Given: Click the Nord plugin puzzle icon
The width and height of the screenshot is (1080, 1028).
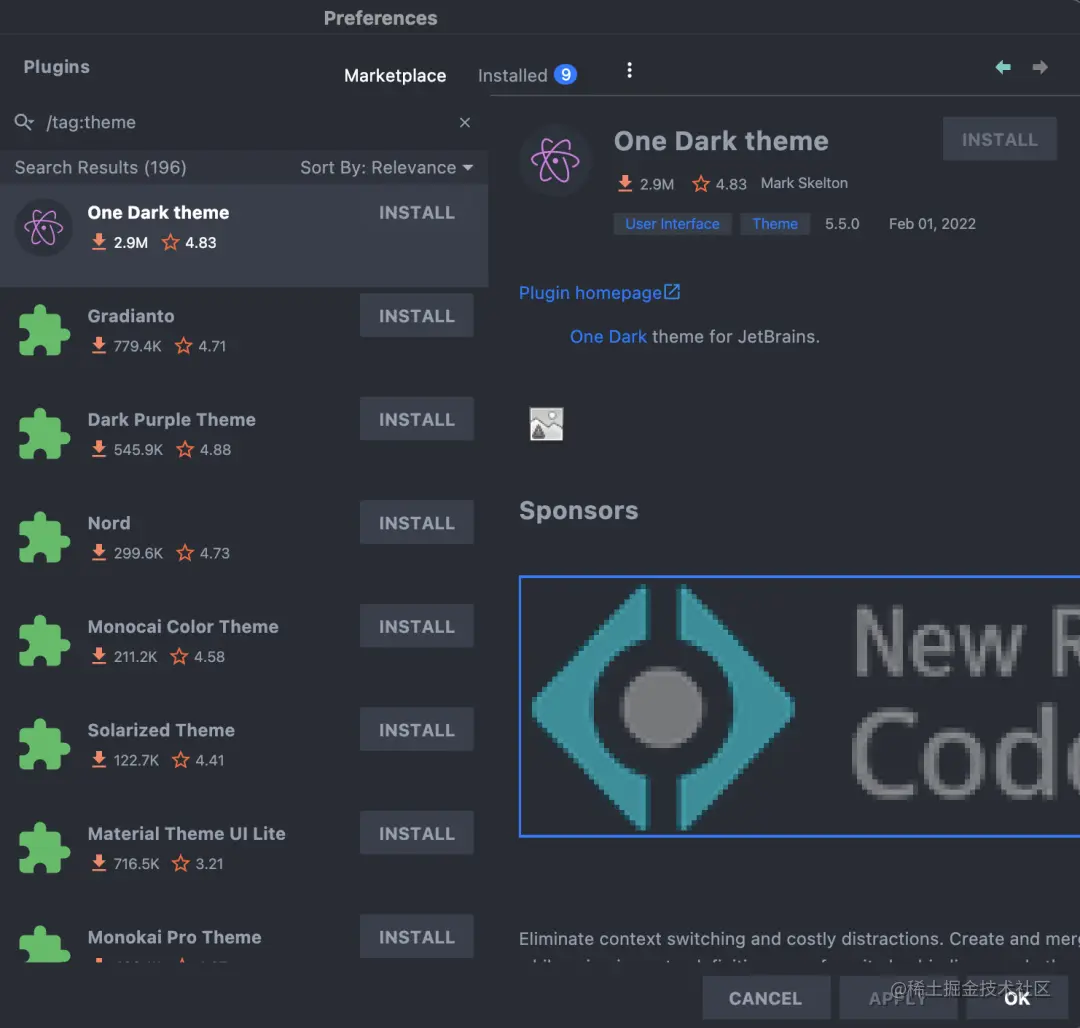Looking at the screenshot, I should pyautogui.click(x=44, y=537).
